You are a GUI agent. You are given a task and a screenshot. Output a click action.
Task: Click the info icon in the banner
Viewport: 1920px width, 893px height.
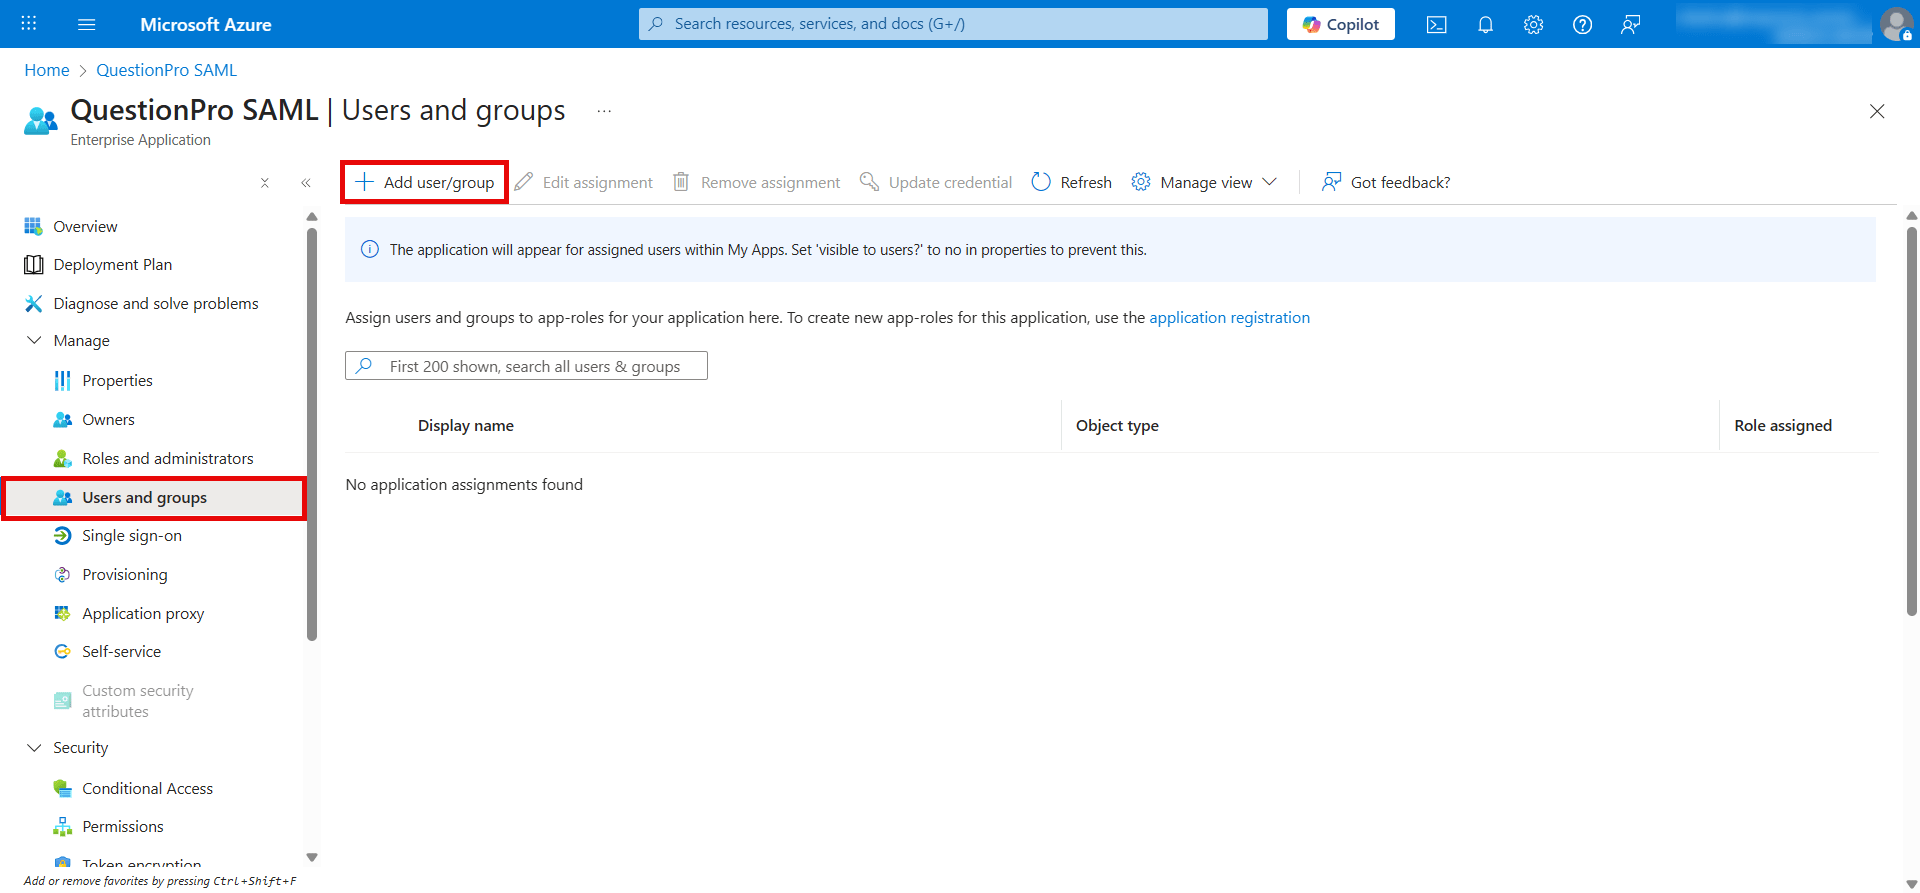tap(370, 250)
